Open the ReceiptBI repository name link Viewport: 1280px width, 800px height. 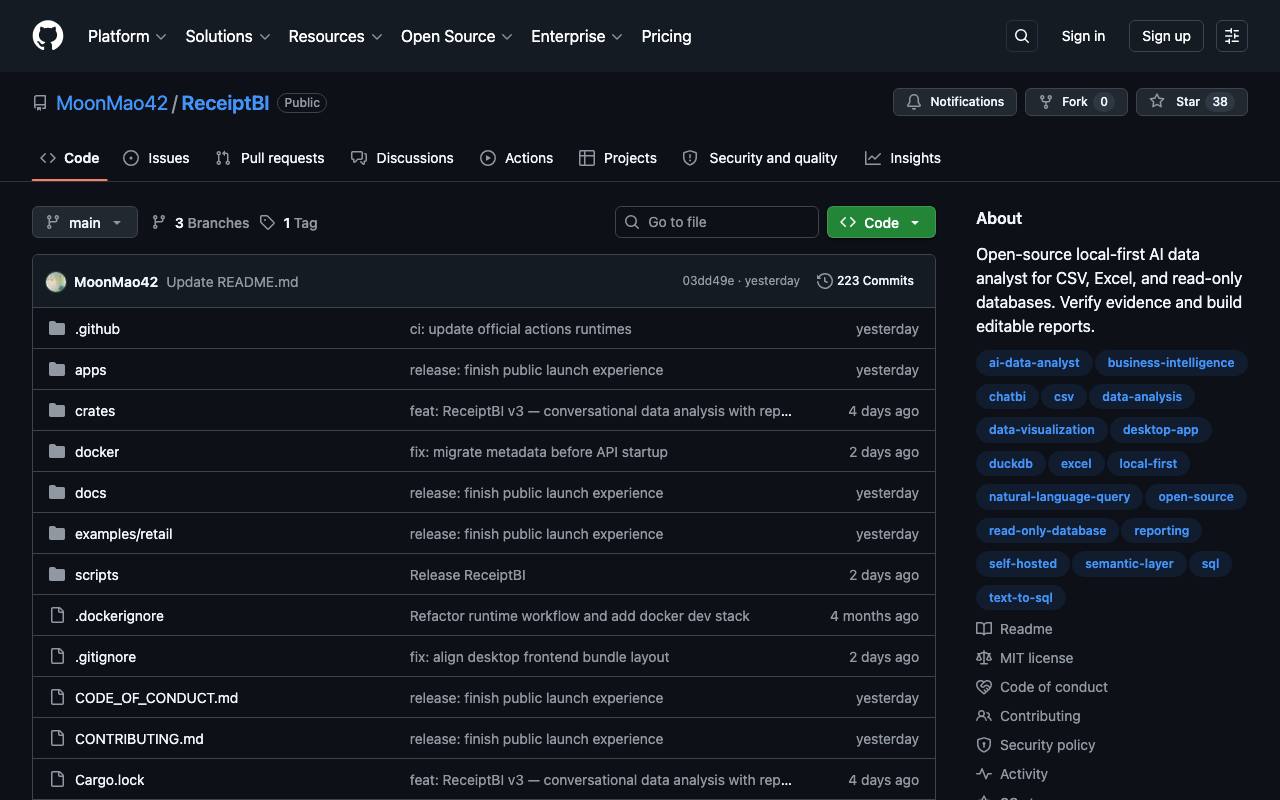(x=225, y=103)
